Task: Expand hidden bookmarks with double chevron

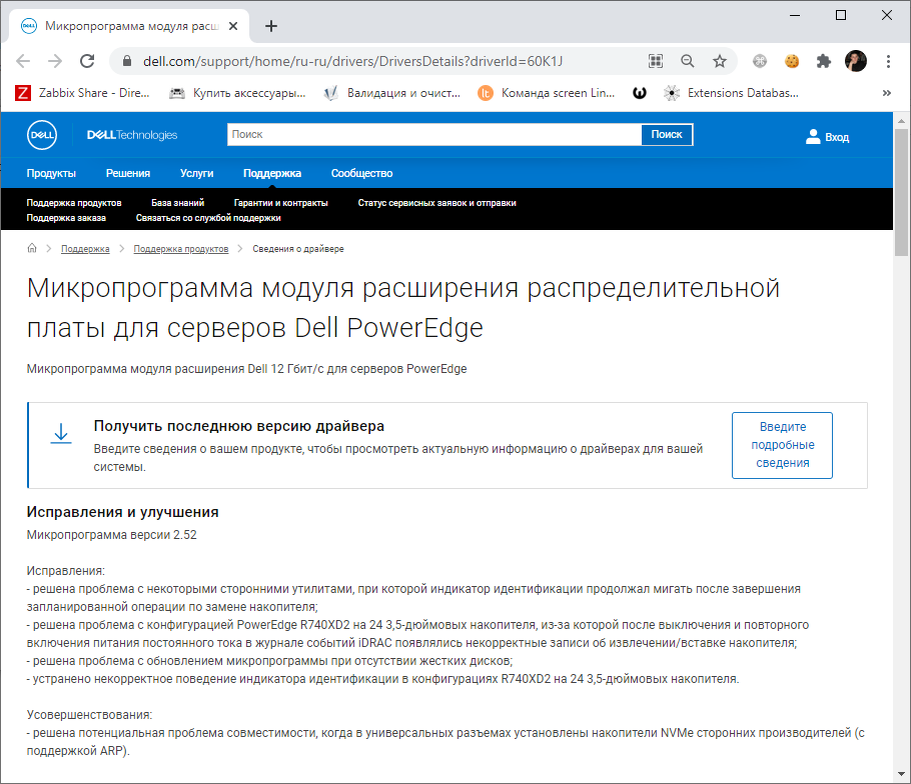Action: pyautogui.click(x=887, y=93)
